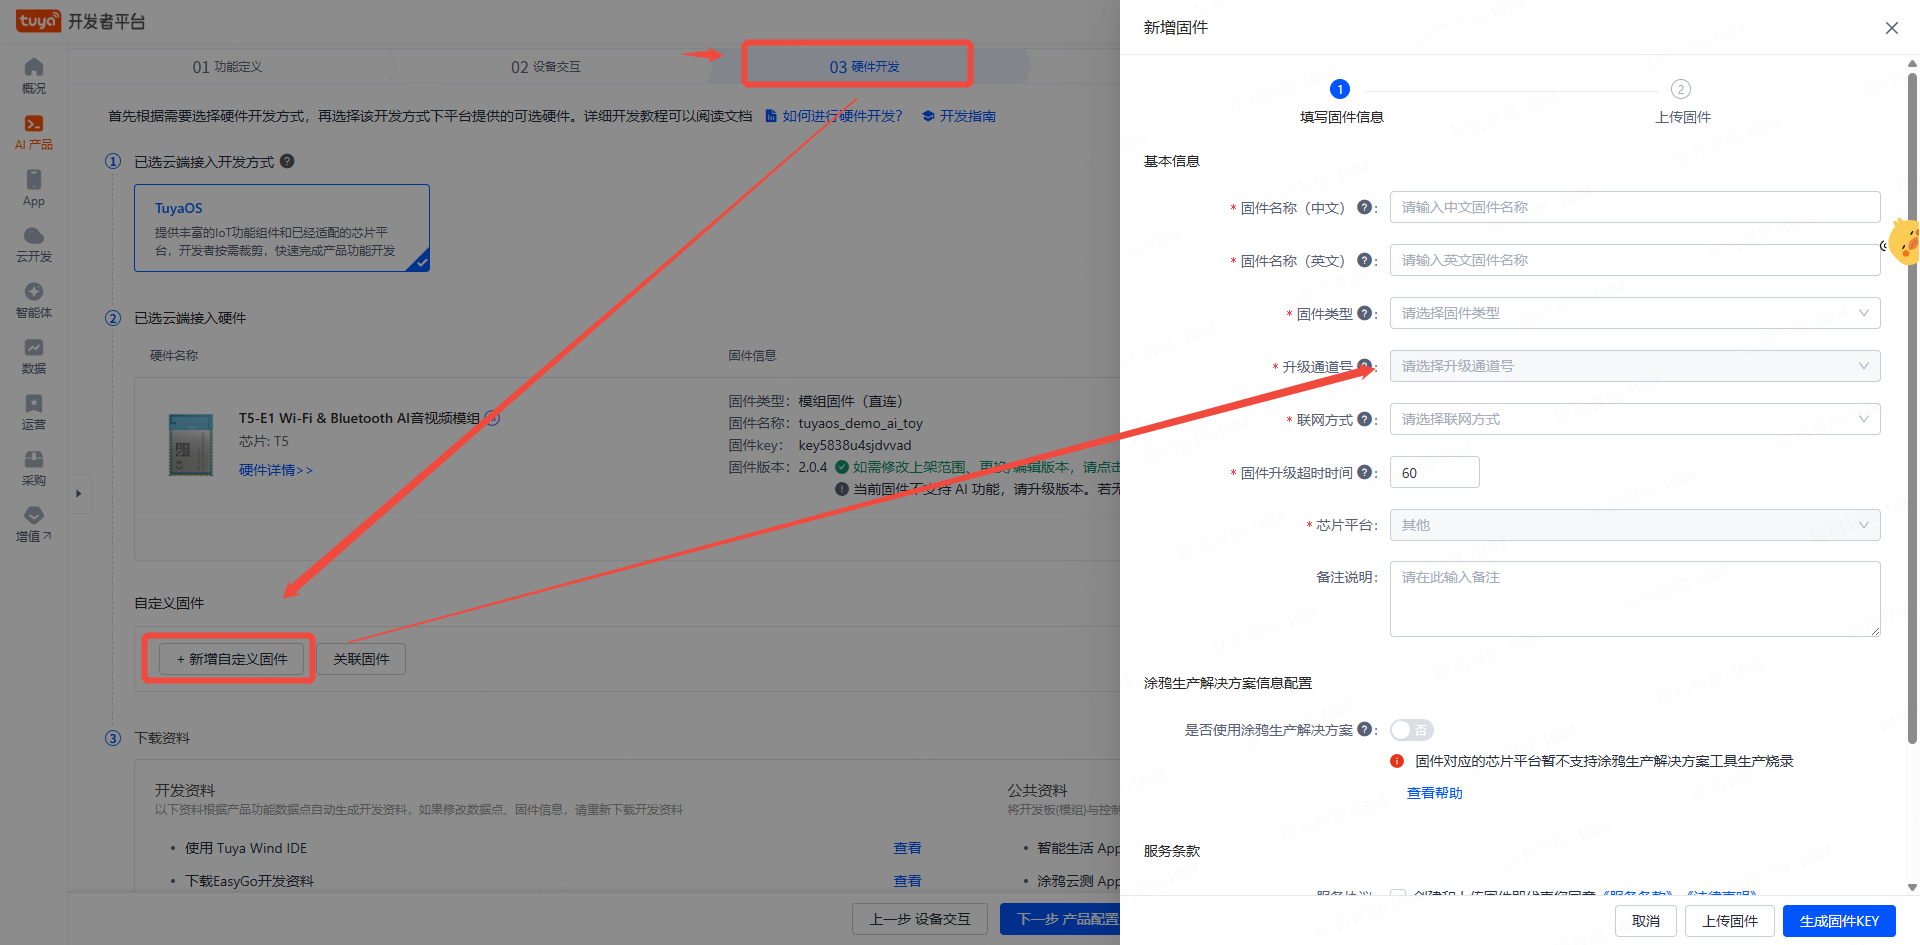Open App section in the sidebar
The image size is (1920, 945).
pyautogui.click(x=34, y=188)
